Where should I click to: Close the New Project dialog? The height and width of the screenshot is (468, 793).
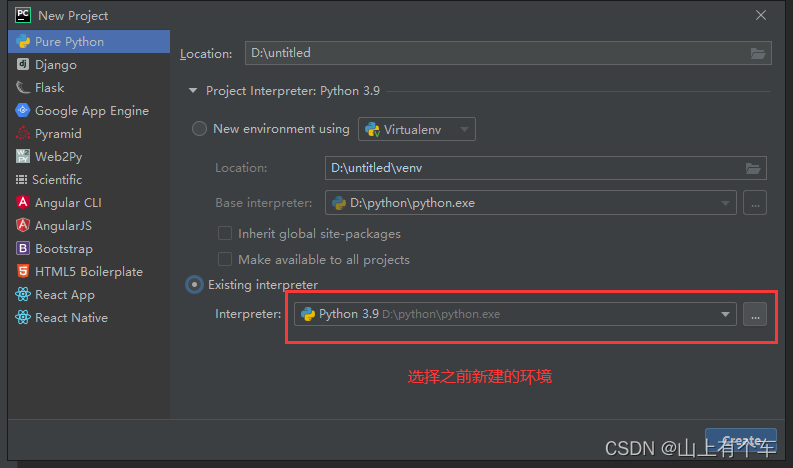coord(761,15)
